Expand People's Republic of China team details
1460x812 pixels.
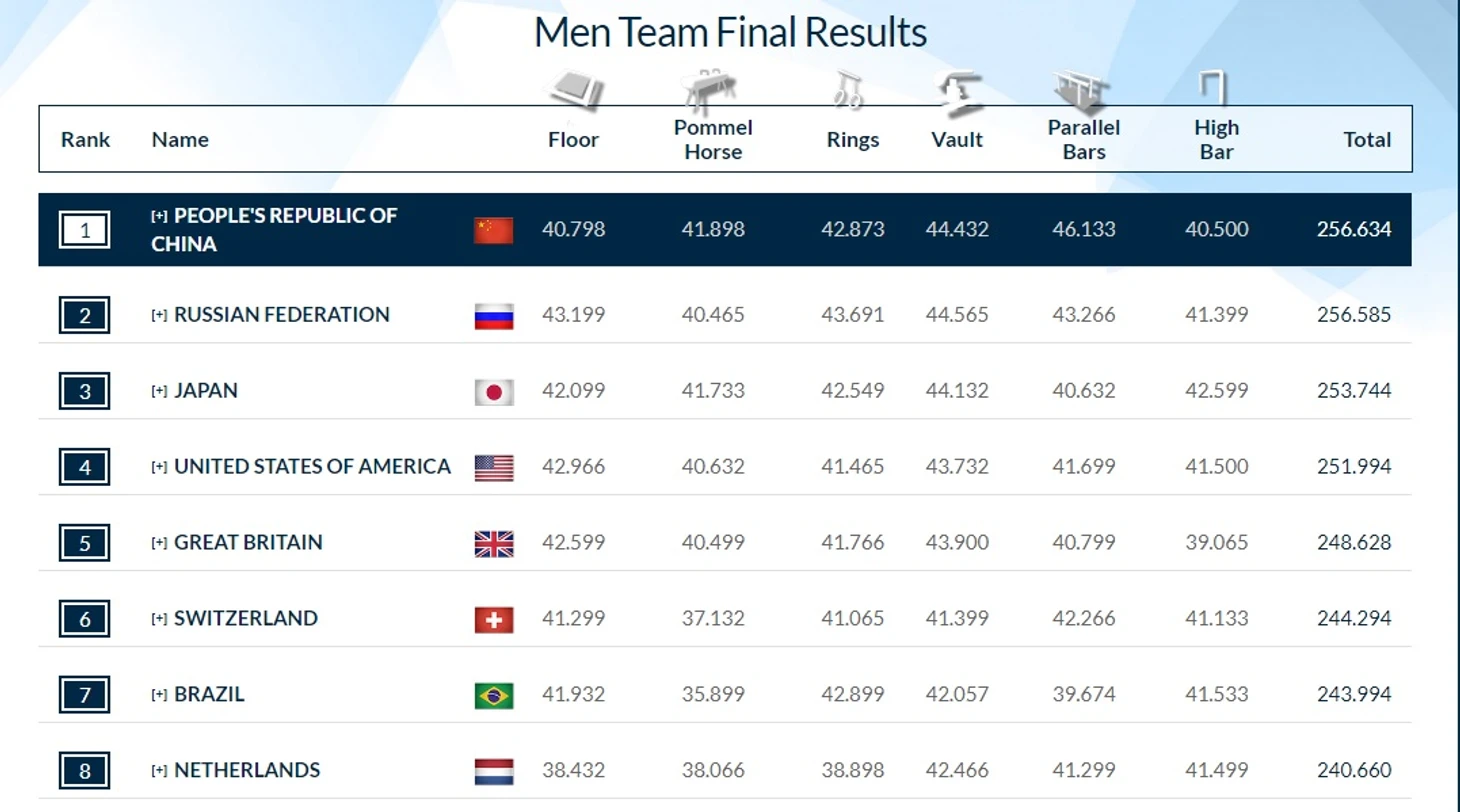159,216
